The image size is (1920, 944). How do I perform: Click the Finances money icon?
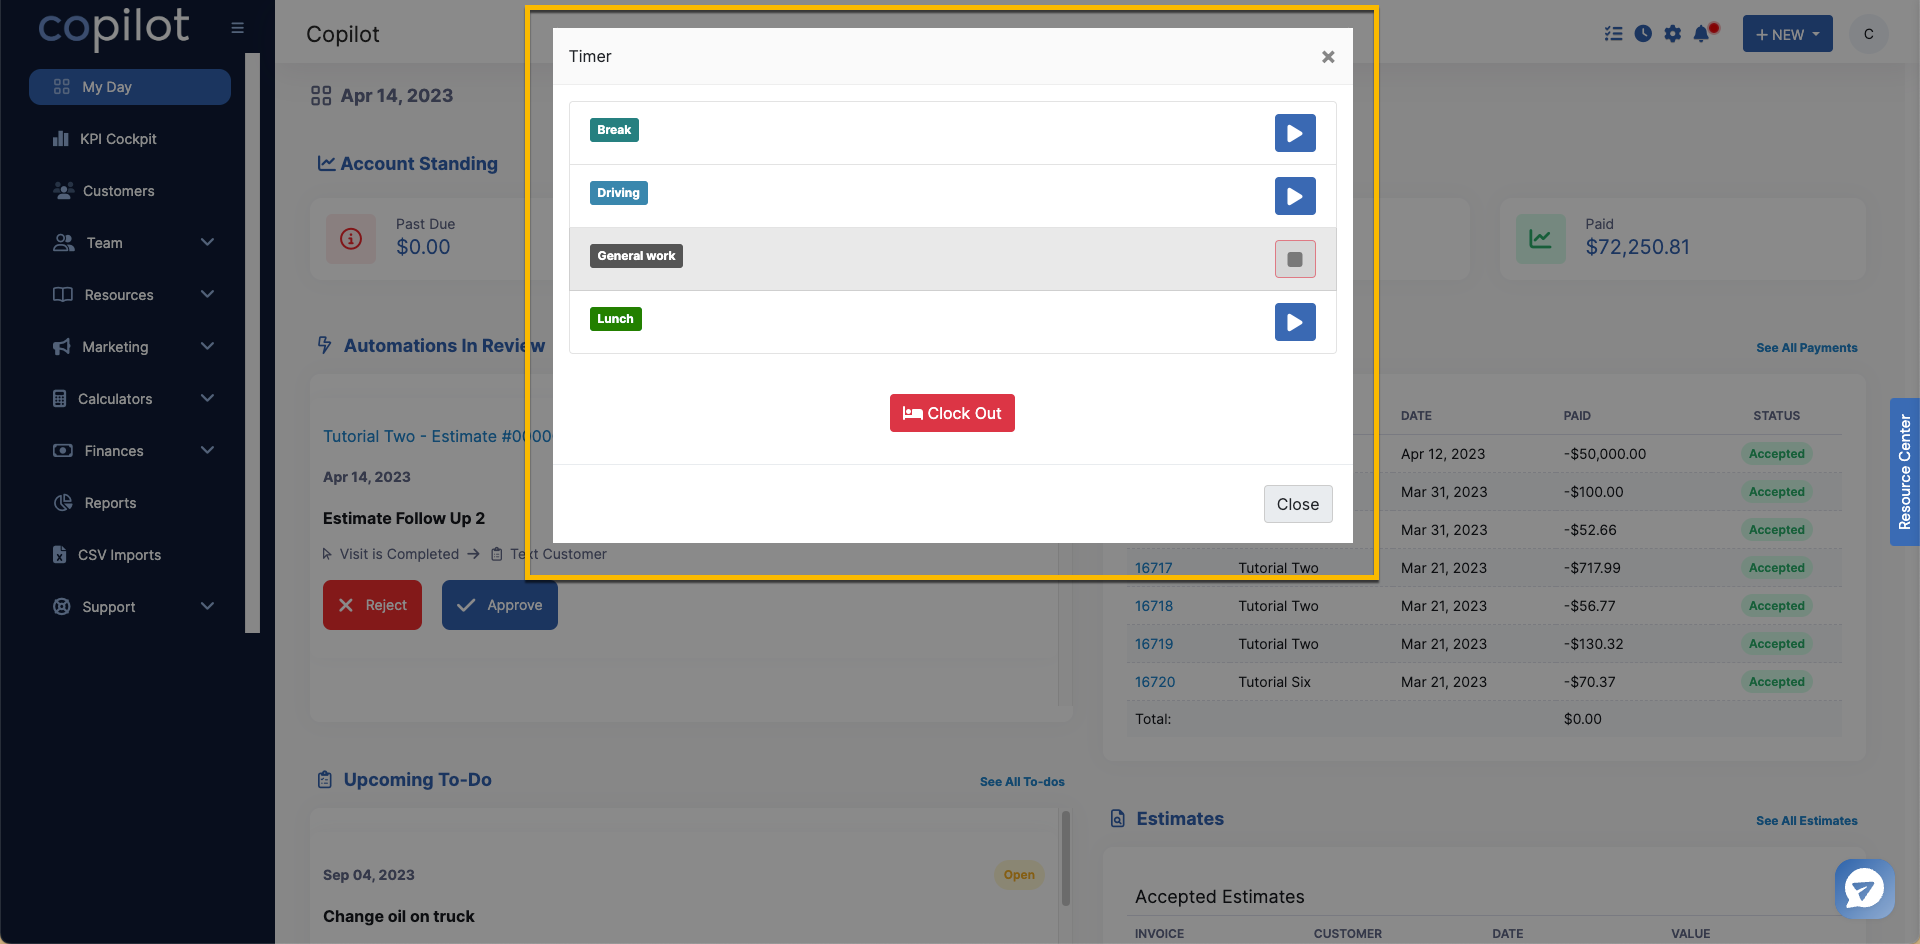point(62,451)
